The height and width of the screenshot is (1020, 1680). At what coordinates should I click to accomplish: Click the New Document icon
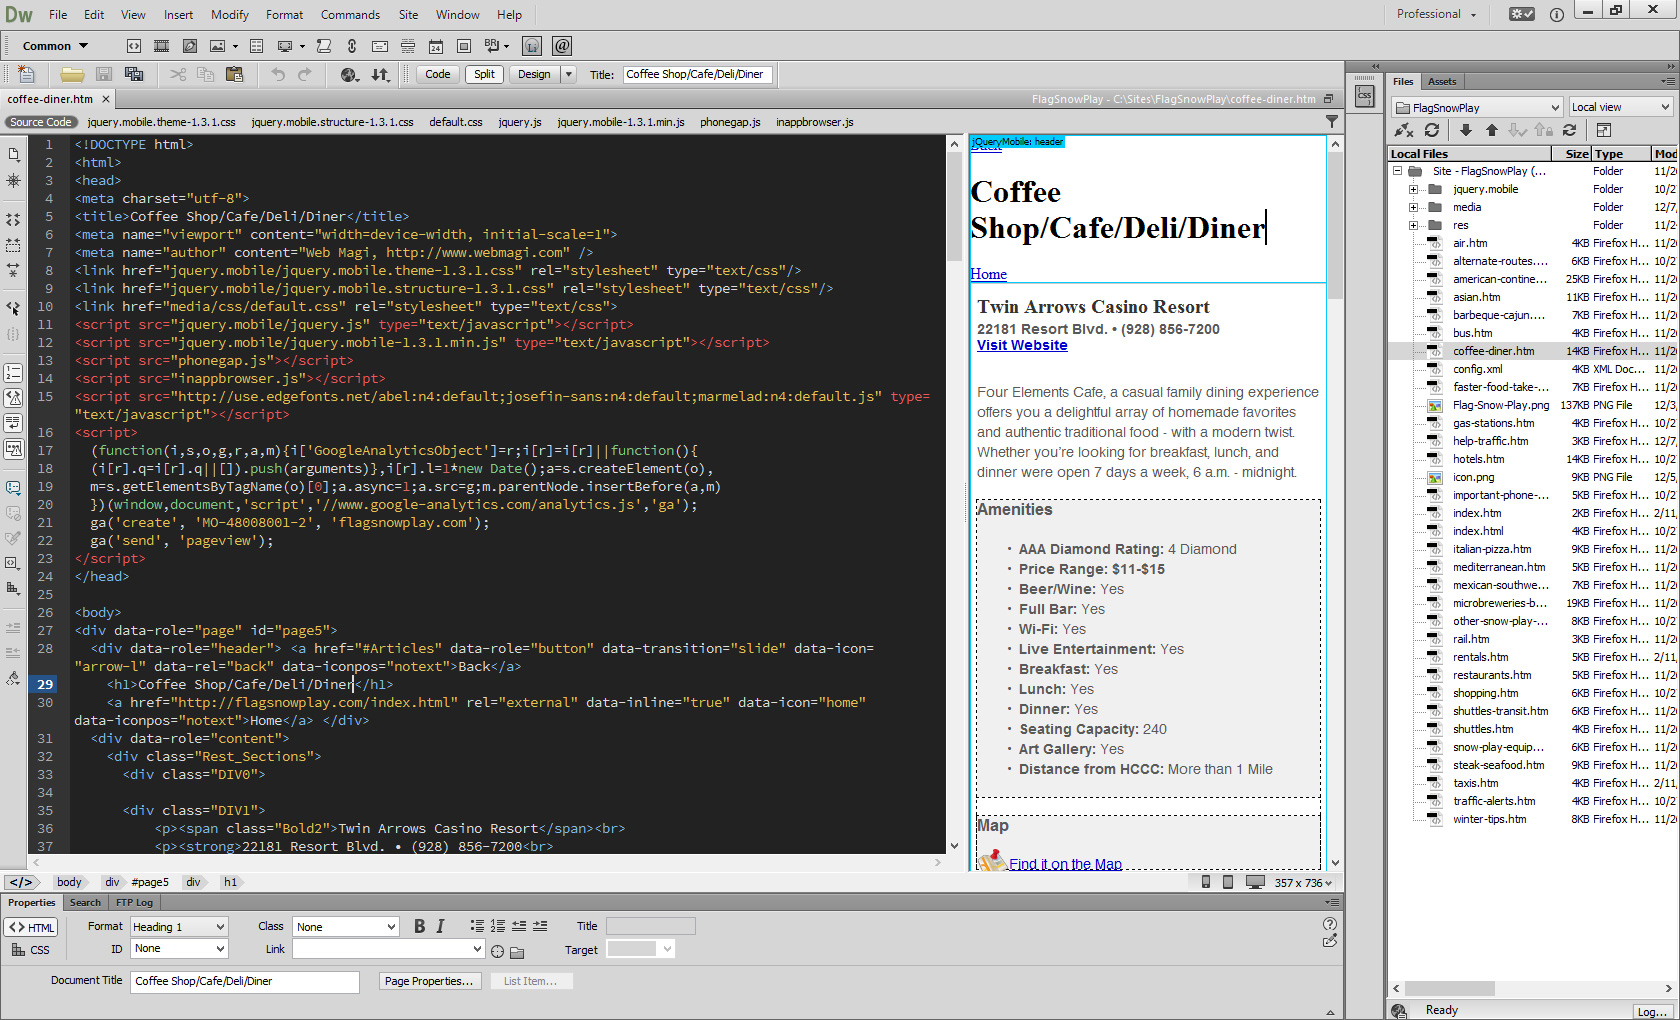click(x=26, y=74)
